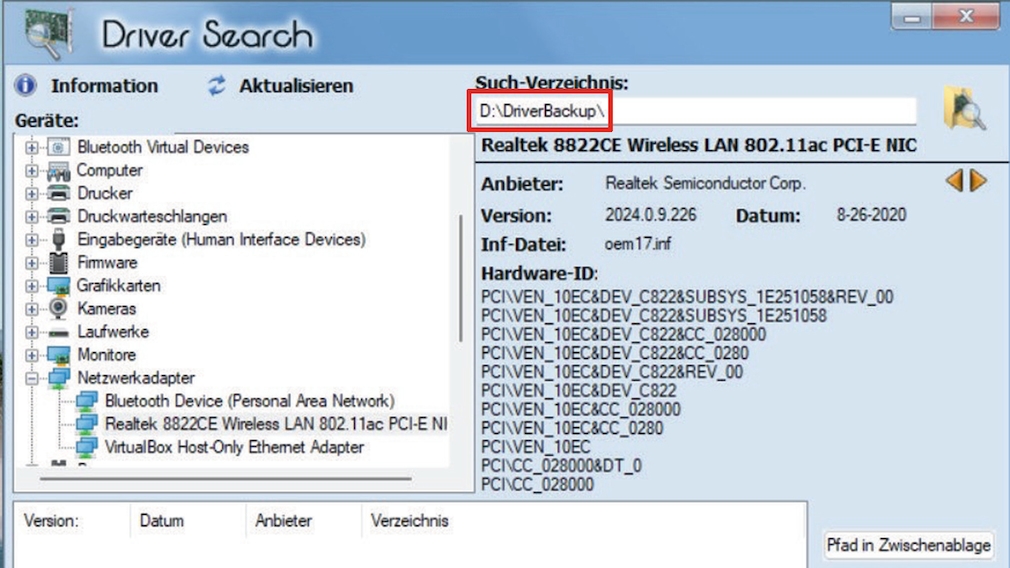Click the Such-Verzeichnis path input field
Screen dimensions: 1010x568
pyautogui.click(x=760, y=111)
